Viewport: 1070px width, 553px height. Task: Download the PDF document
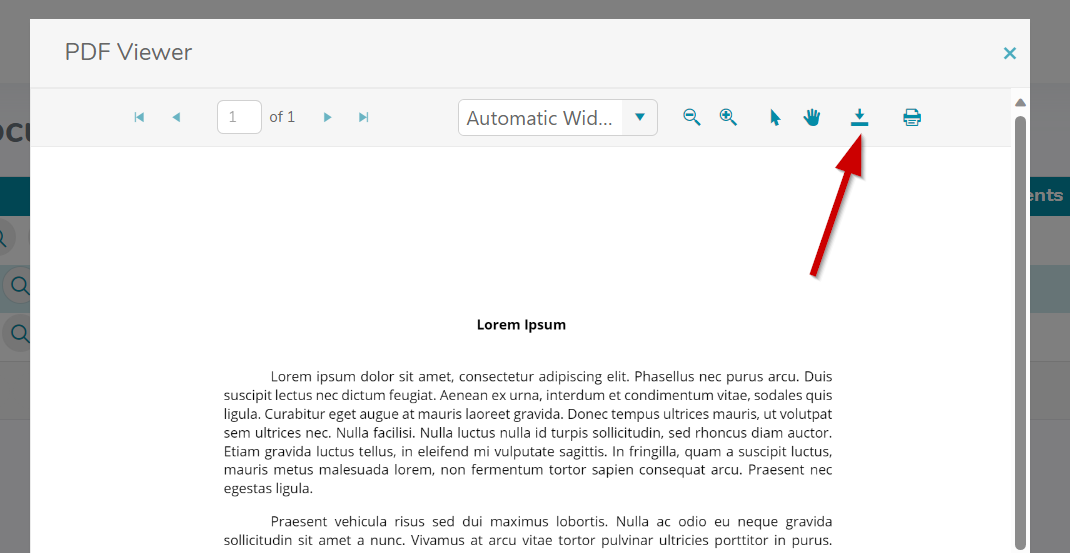click(859, 118)
